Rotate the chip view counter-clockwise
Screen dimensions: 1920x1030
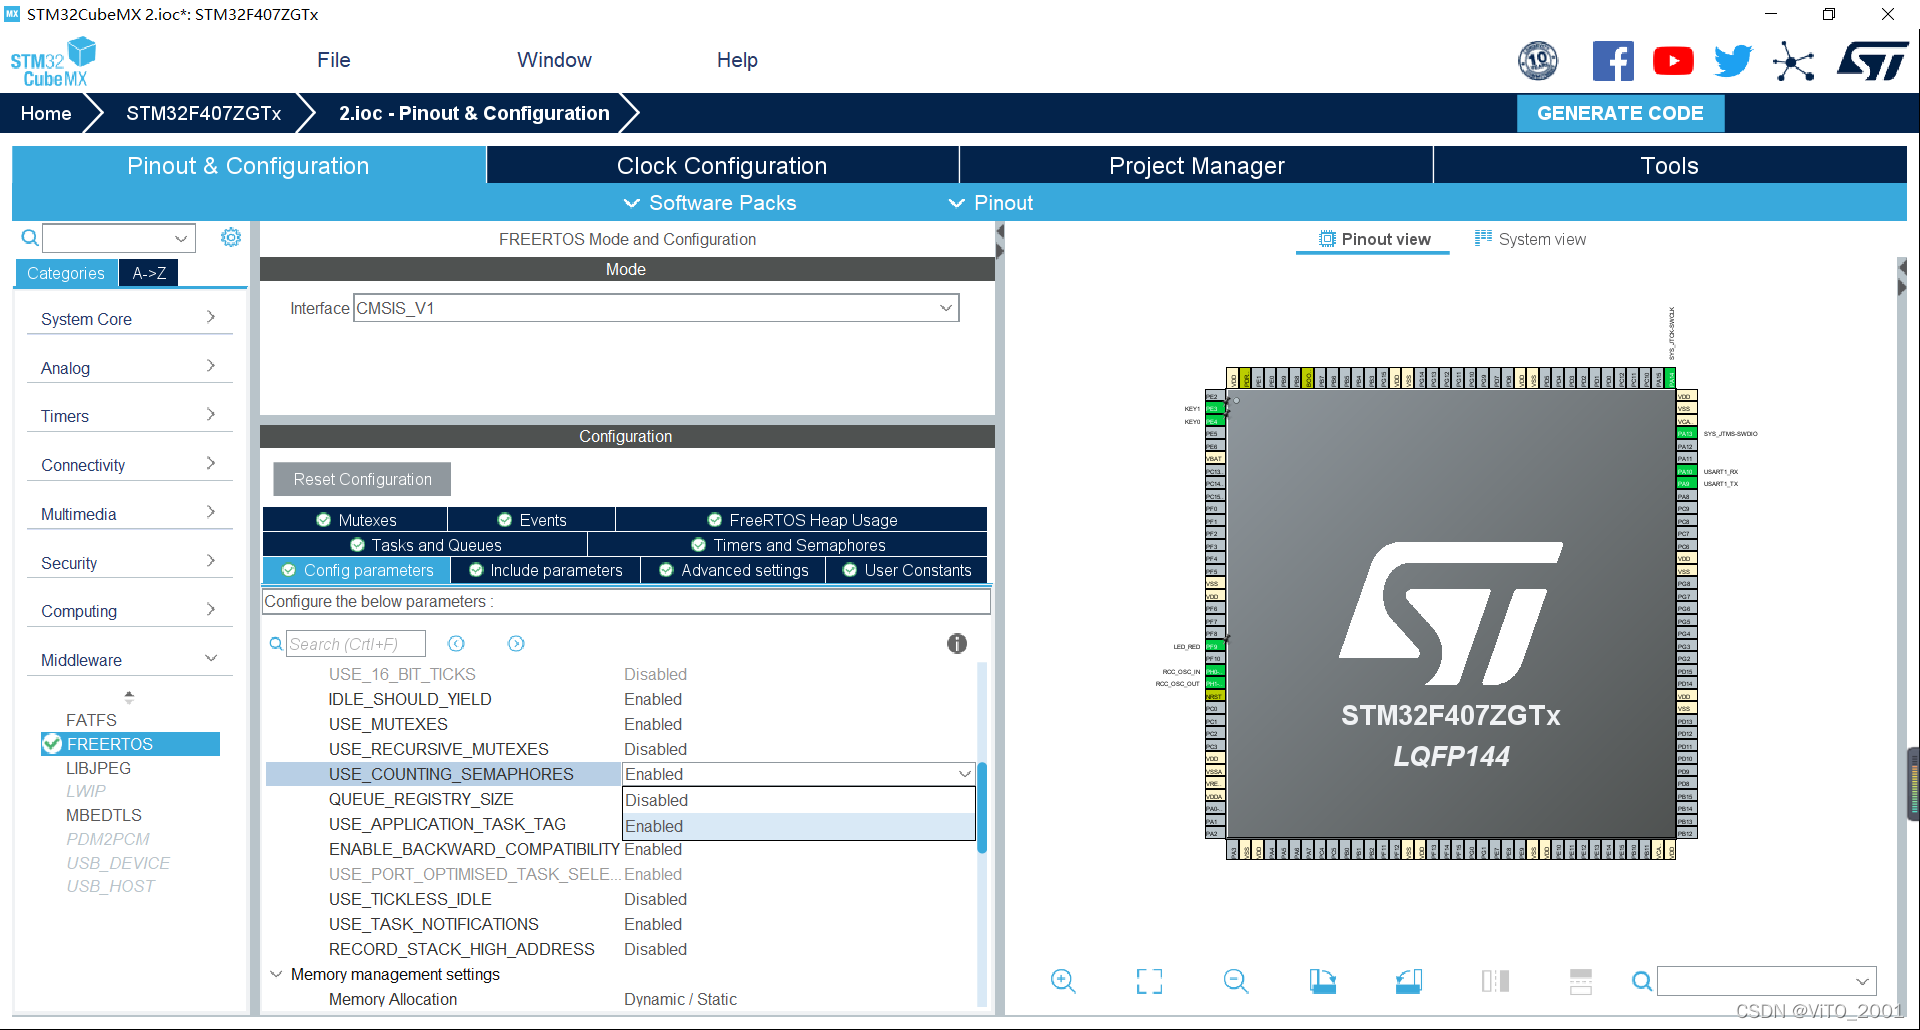(x=1409, y=981)
